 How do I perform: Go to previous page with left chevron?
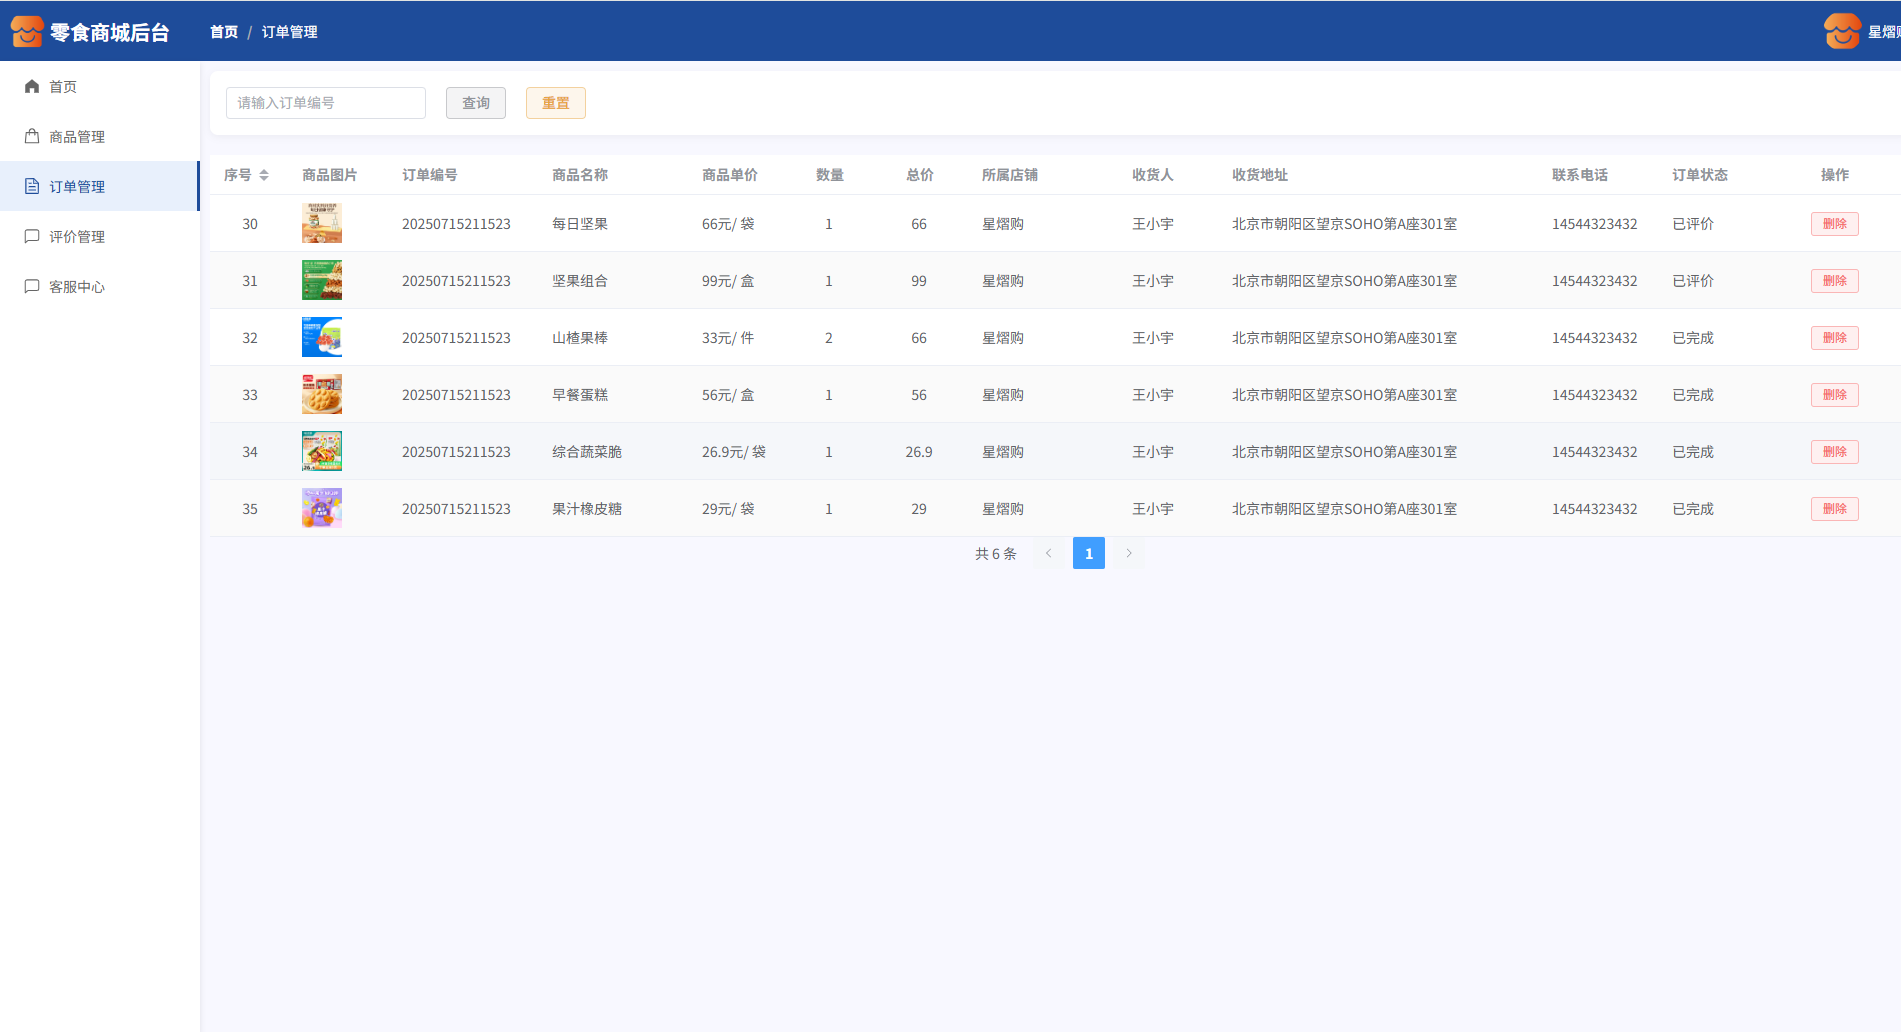point(1049,553)
